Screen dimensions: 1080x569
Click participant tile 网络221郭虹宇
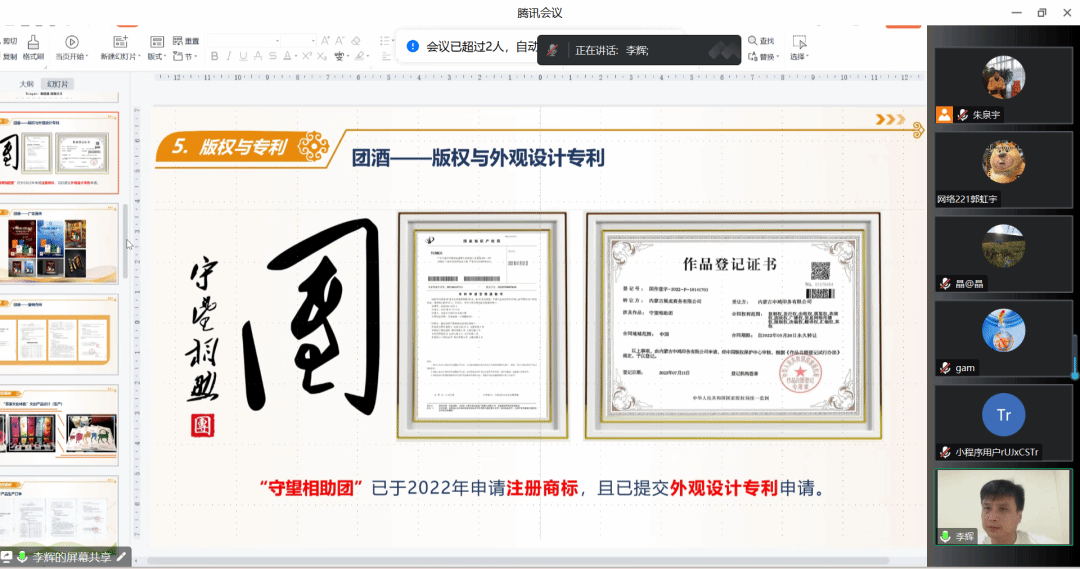(x=1003, y=169)
